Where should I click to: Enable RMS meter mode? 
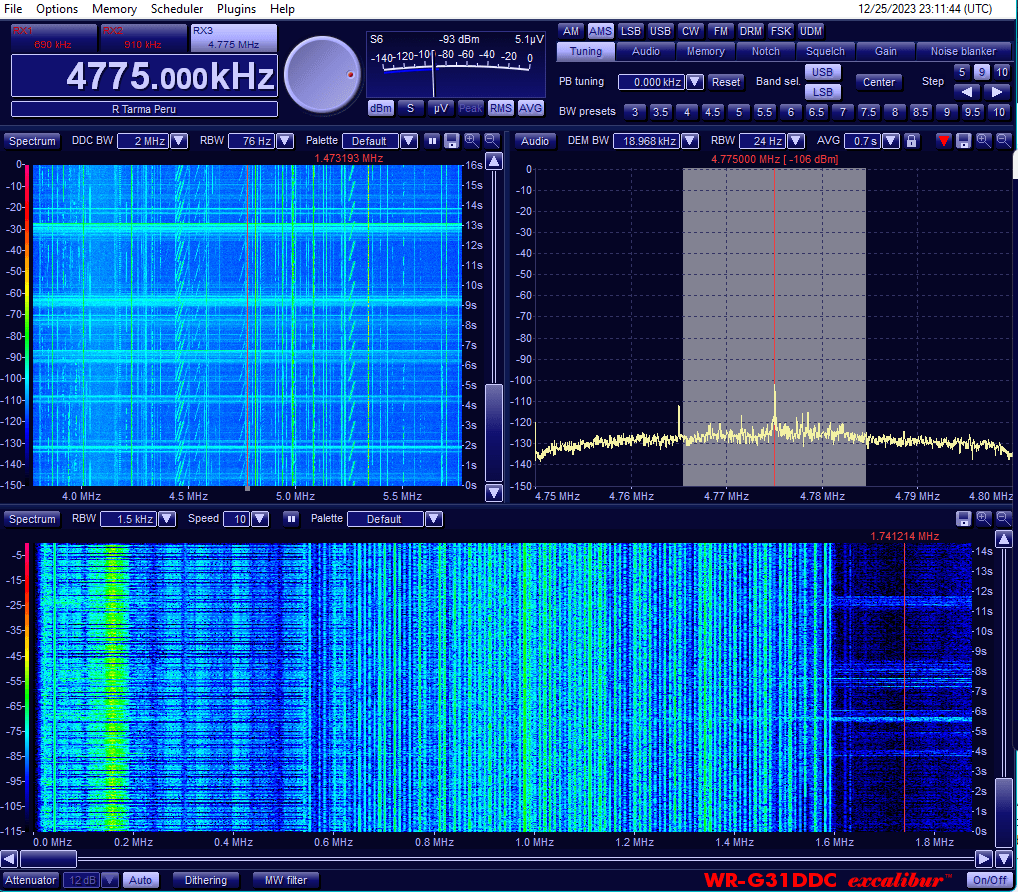(501, 108)
